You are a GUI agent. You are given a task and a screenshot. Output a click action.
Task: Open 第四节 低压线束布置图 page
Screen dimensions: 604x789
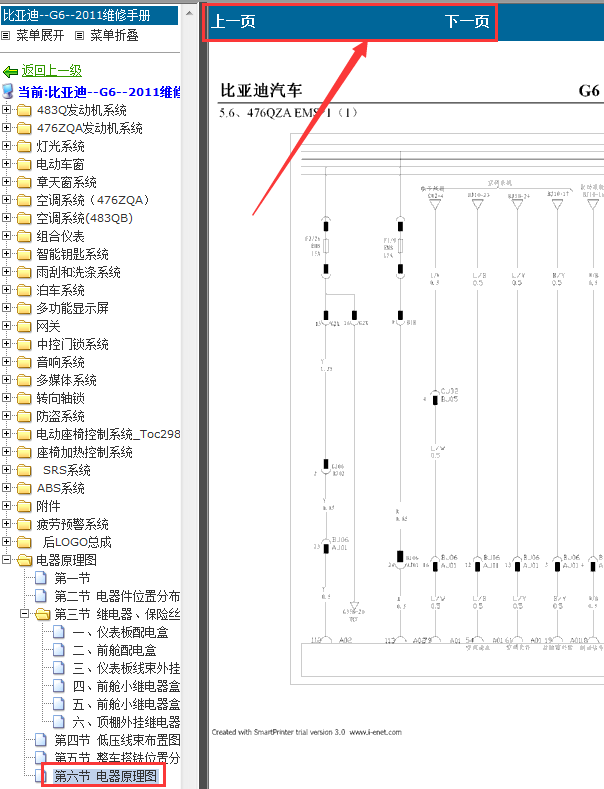click(117, 740)
